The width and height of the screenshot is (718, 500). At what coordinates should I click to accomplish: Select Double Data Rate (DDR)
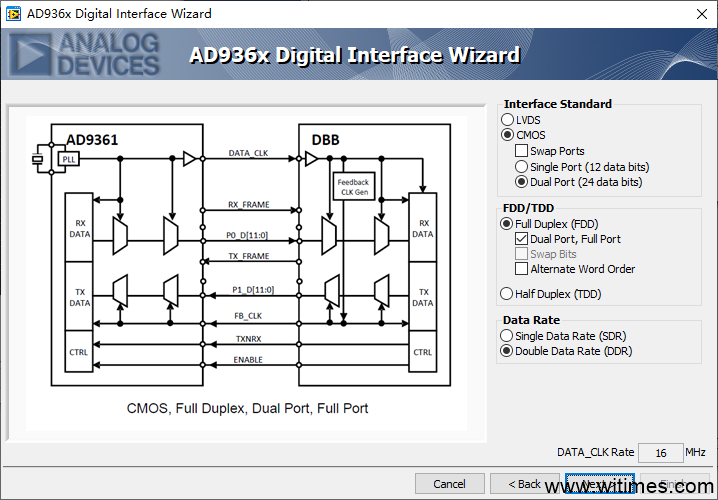coord(508,351)
